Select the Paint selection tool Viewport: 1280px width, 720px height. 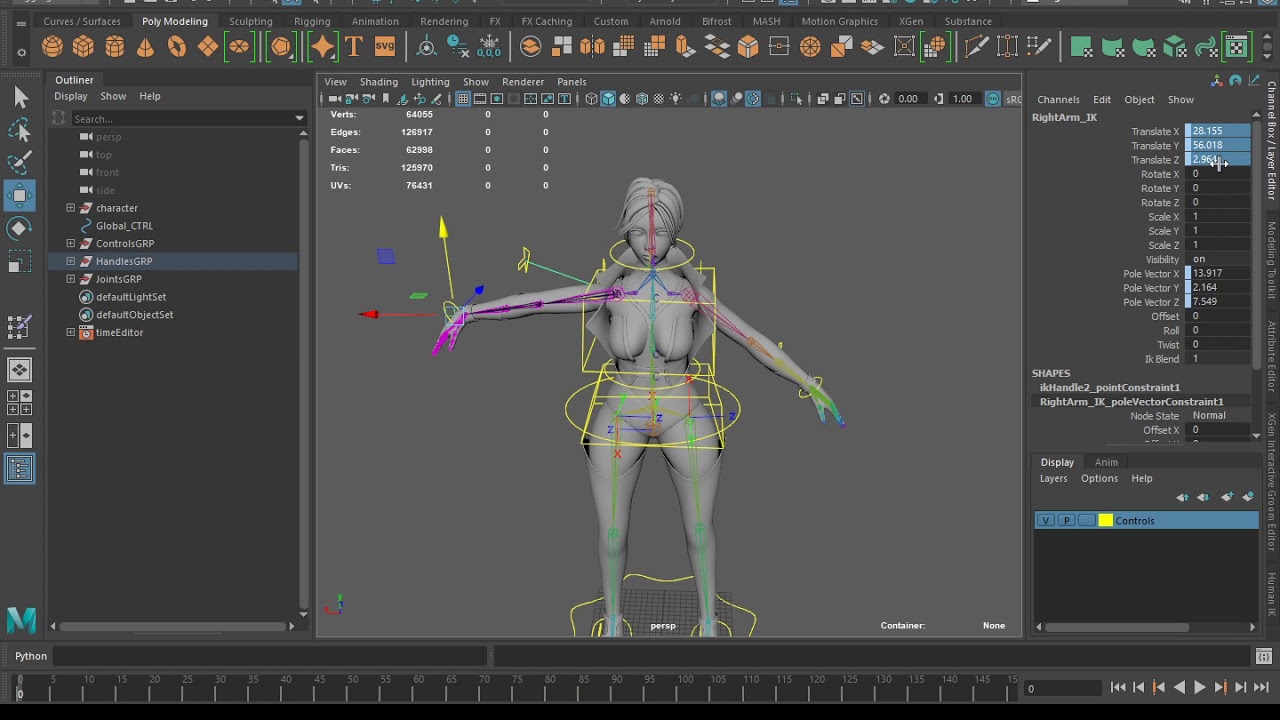coord(20,163)
